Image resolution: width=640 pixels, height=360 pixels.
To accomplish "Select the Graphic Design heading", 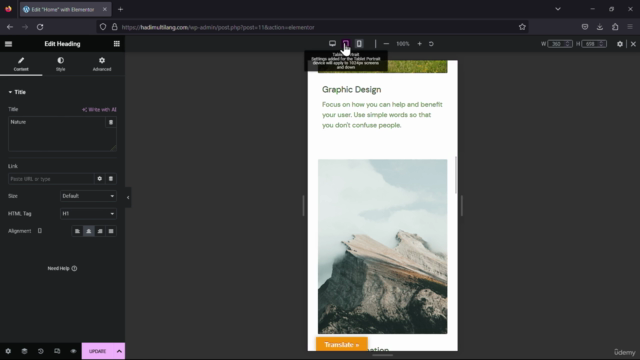I will click(351, 89).
